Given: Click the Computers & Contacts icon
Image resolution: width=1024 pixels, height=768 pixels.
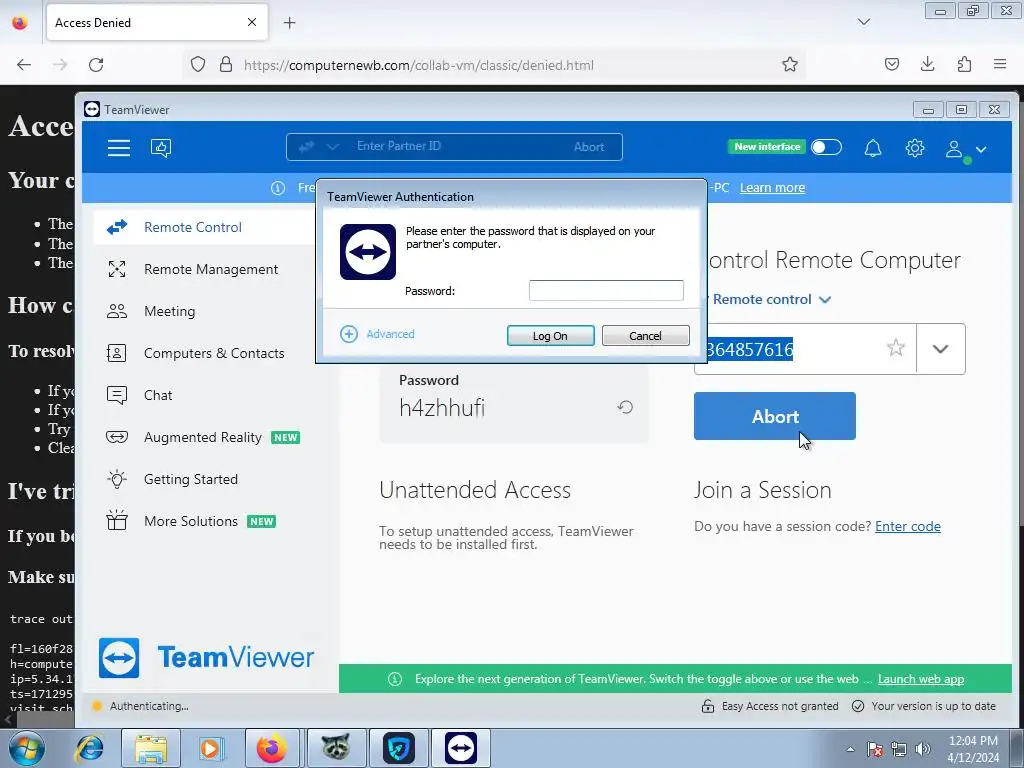Looking at the screenshot, I should click(117, 353).
